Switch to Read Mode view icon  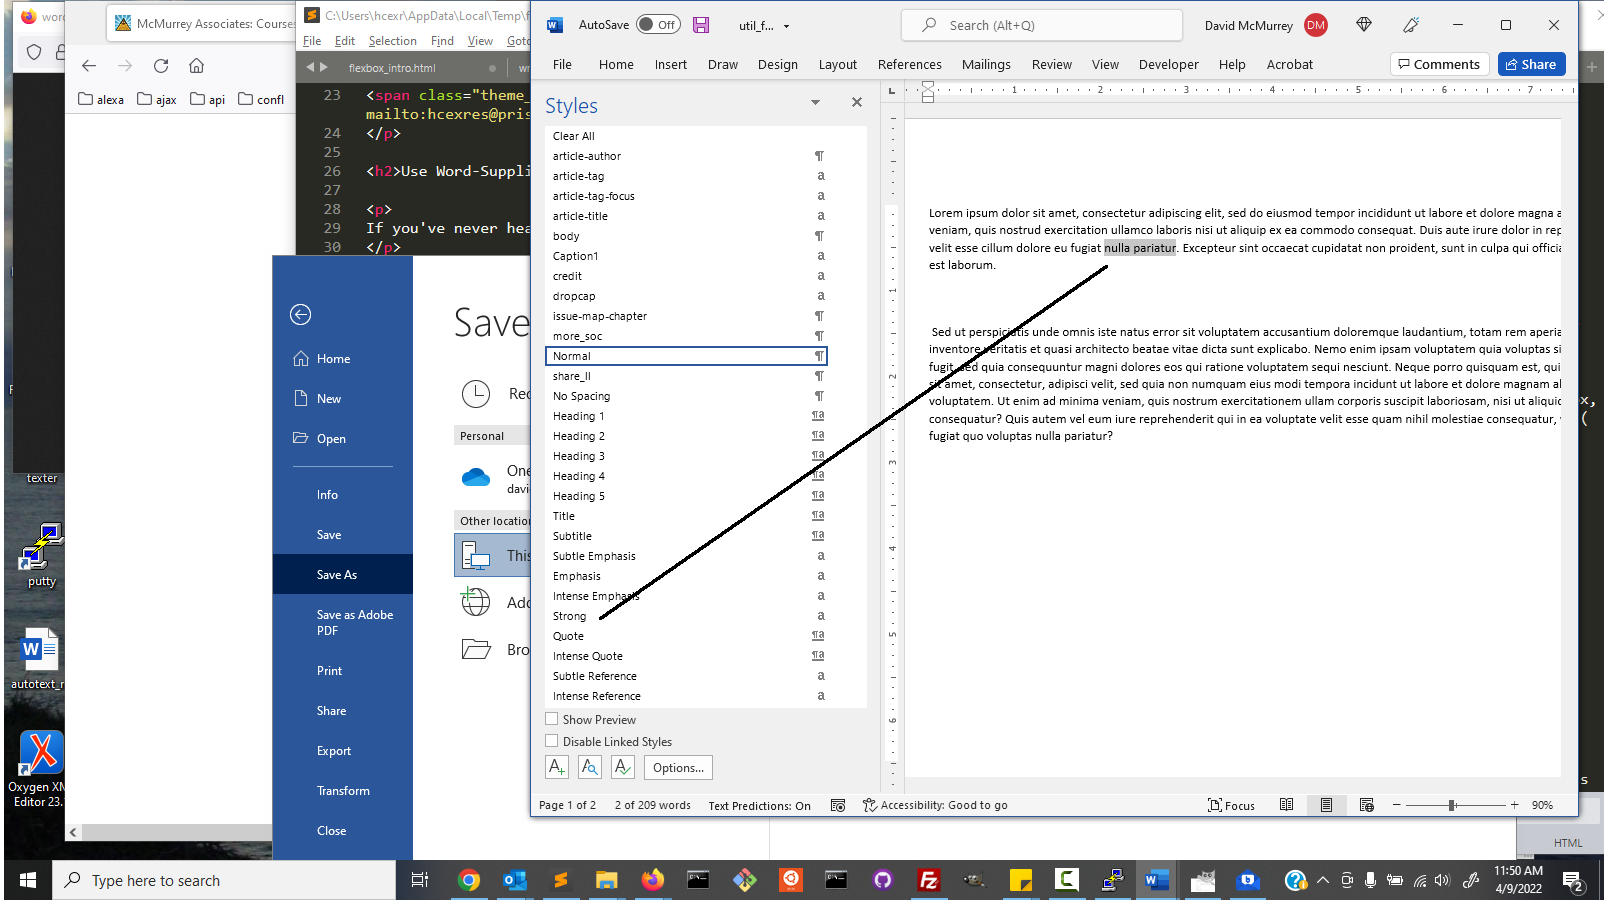pos(1286,805)
